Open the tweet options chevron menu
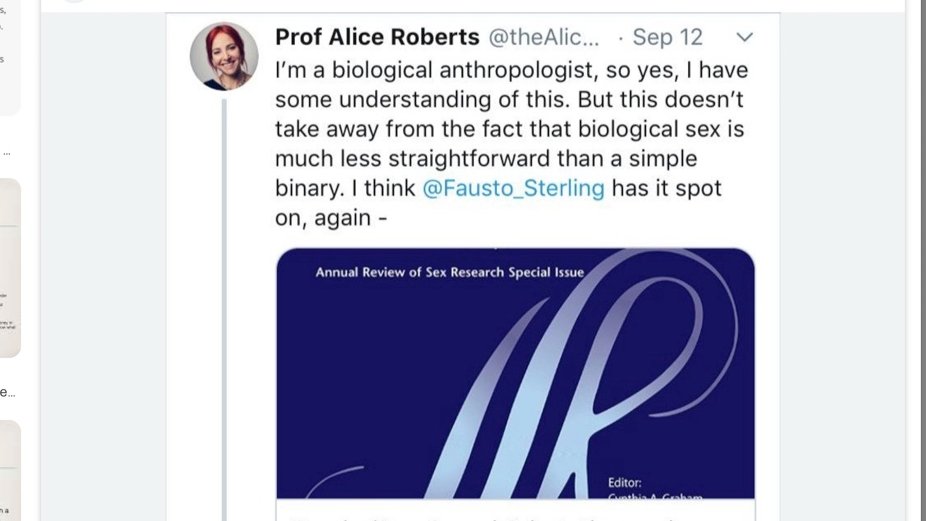The width and height of the screenshot is (926, 521). [x=744, y=38]
